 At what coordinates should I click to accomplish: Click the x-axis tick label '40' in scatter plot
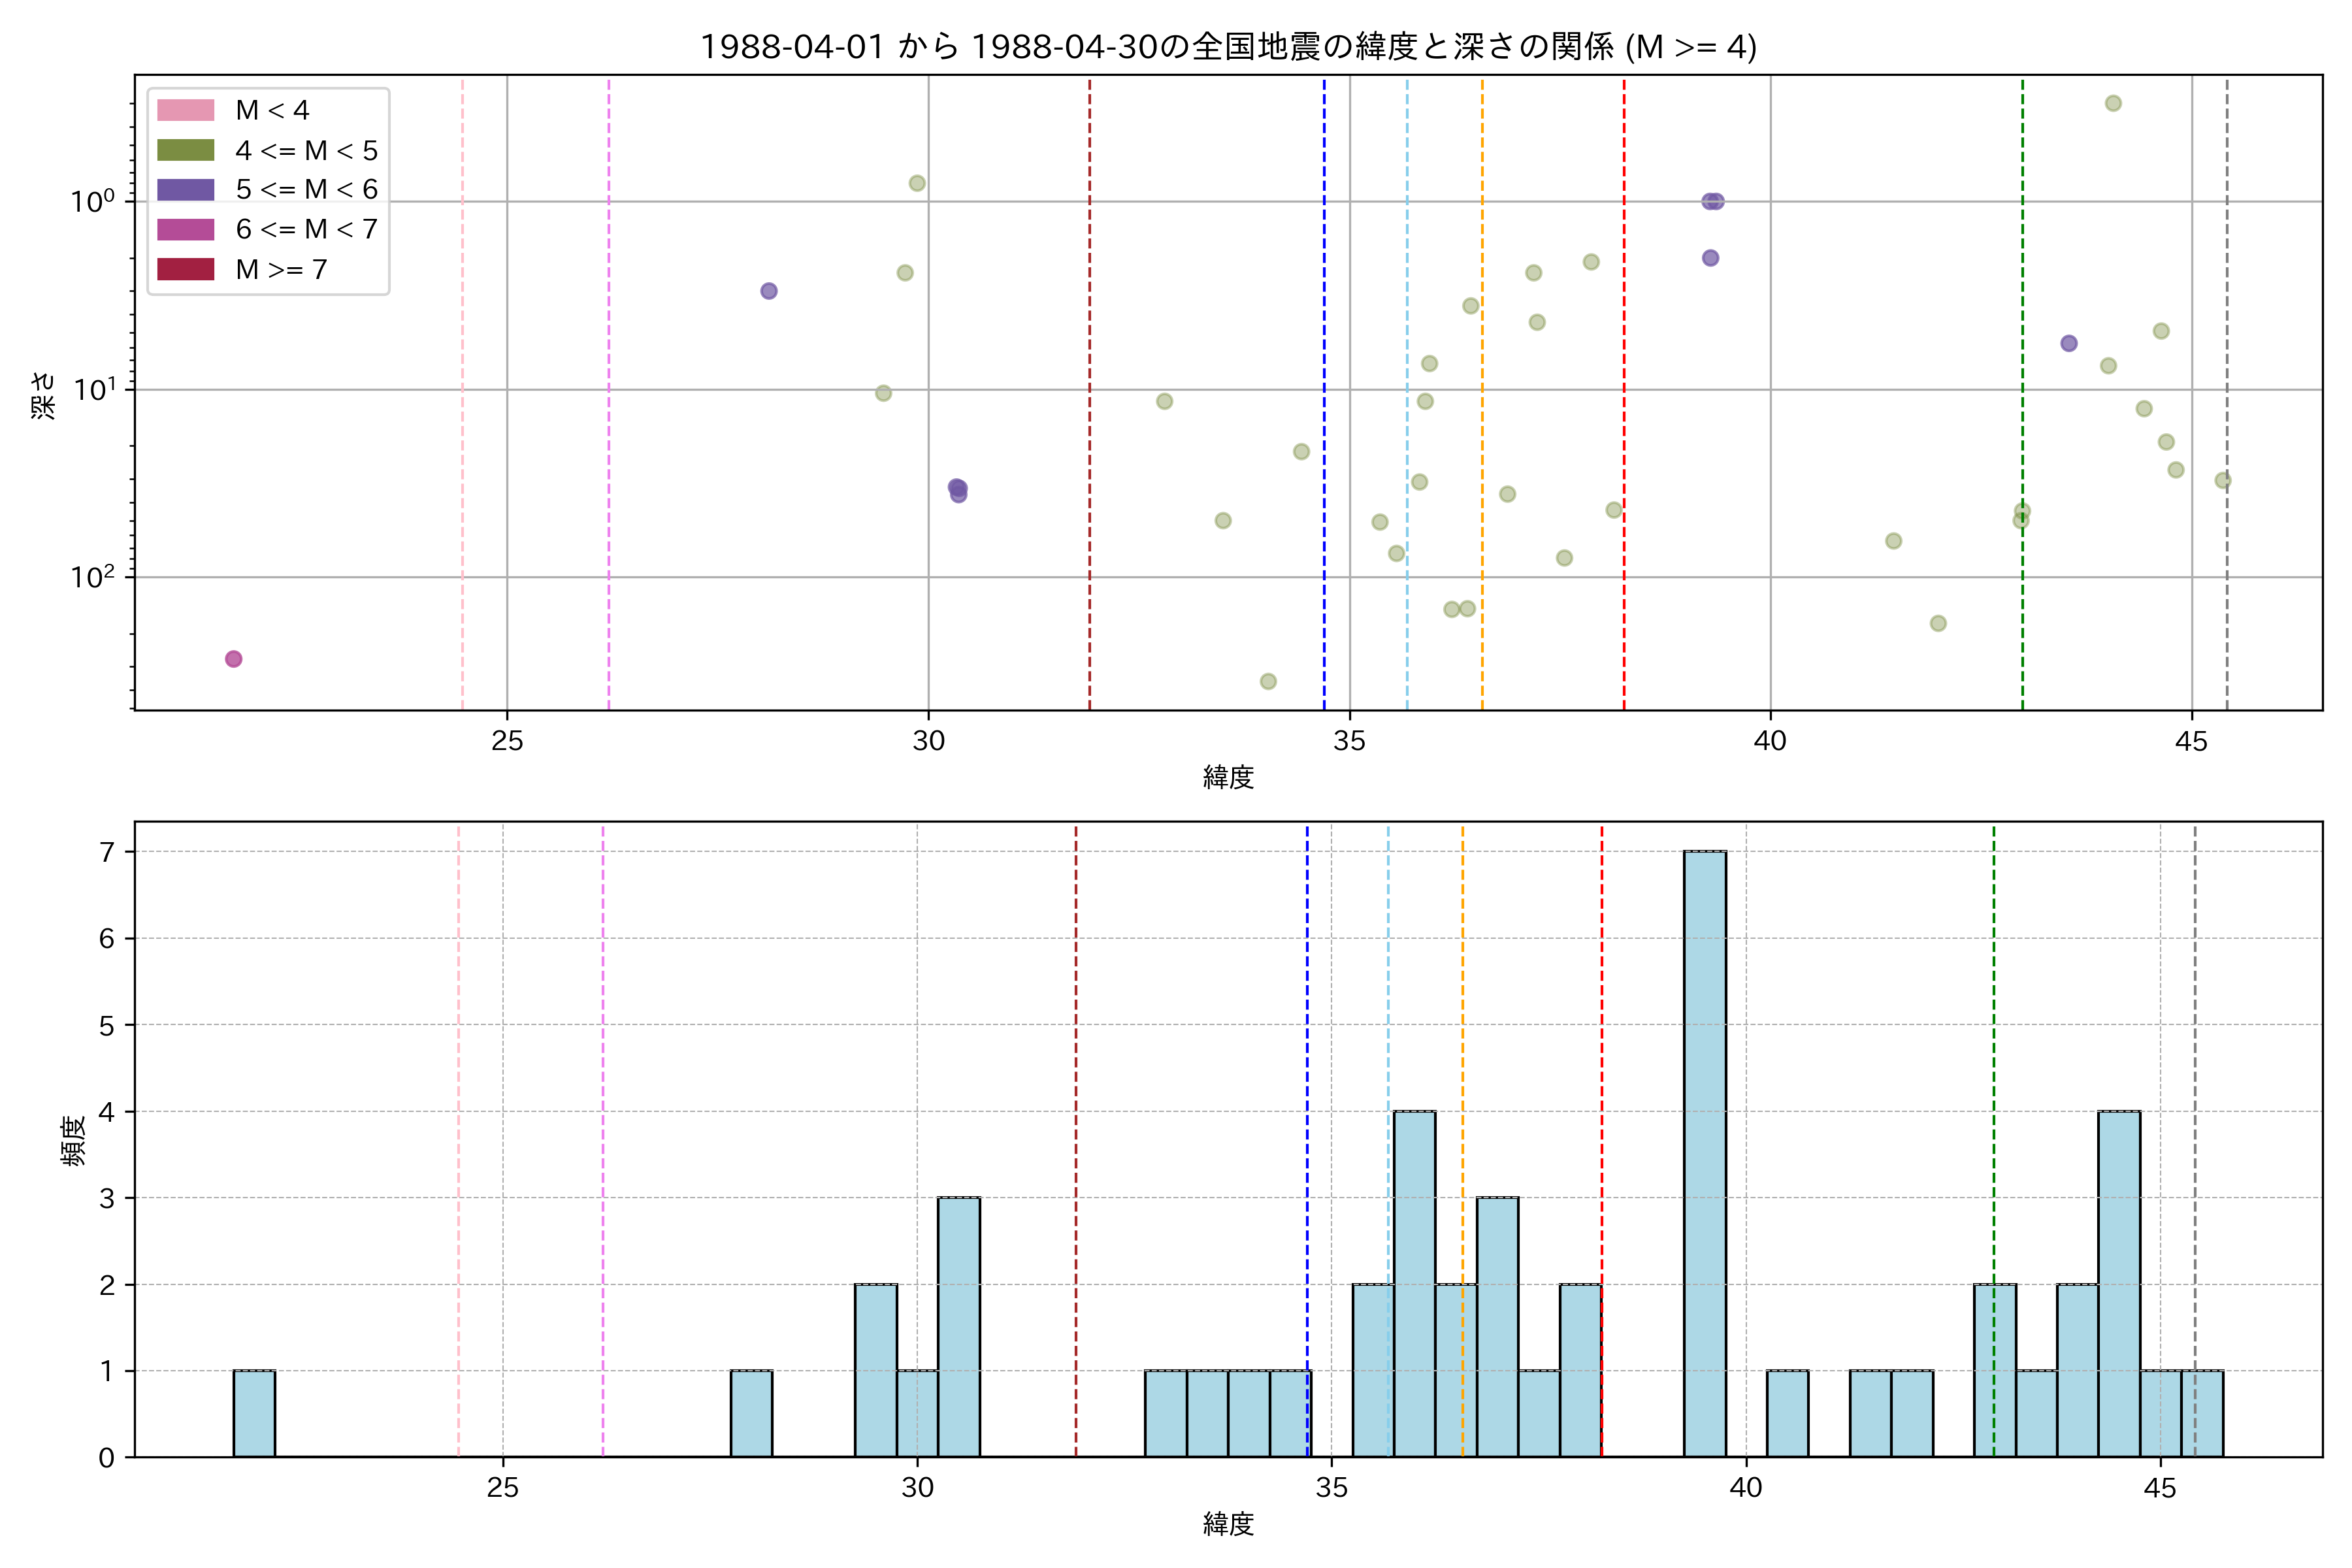tap(1770, 741)
